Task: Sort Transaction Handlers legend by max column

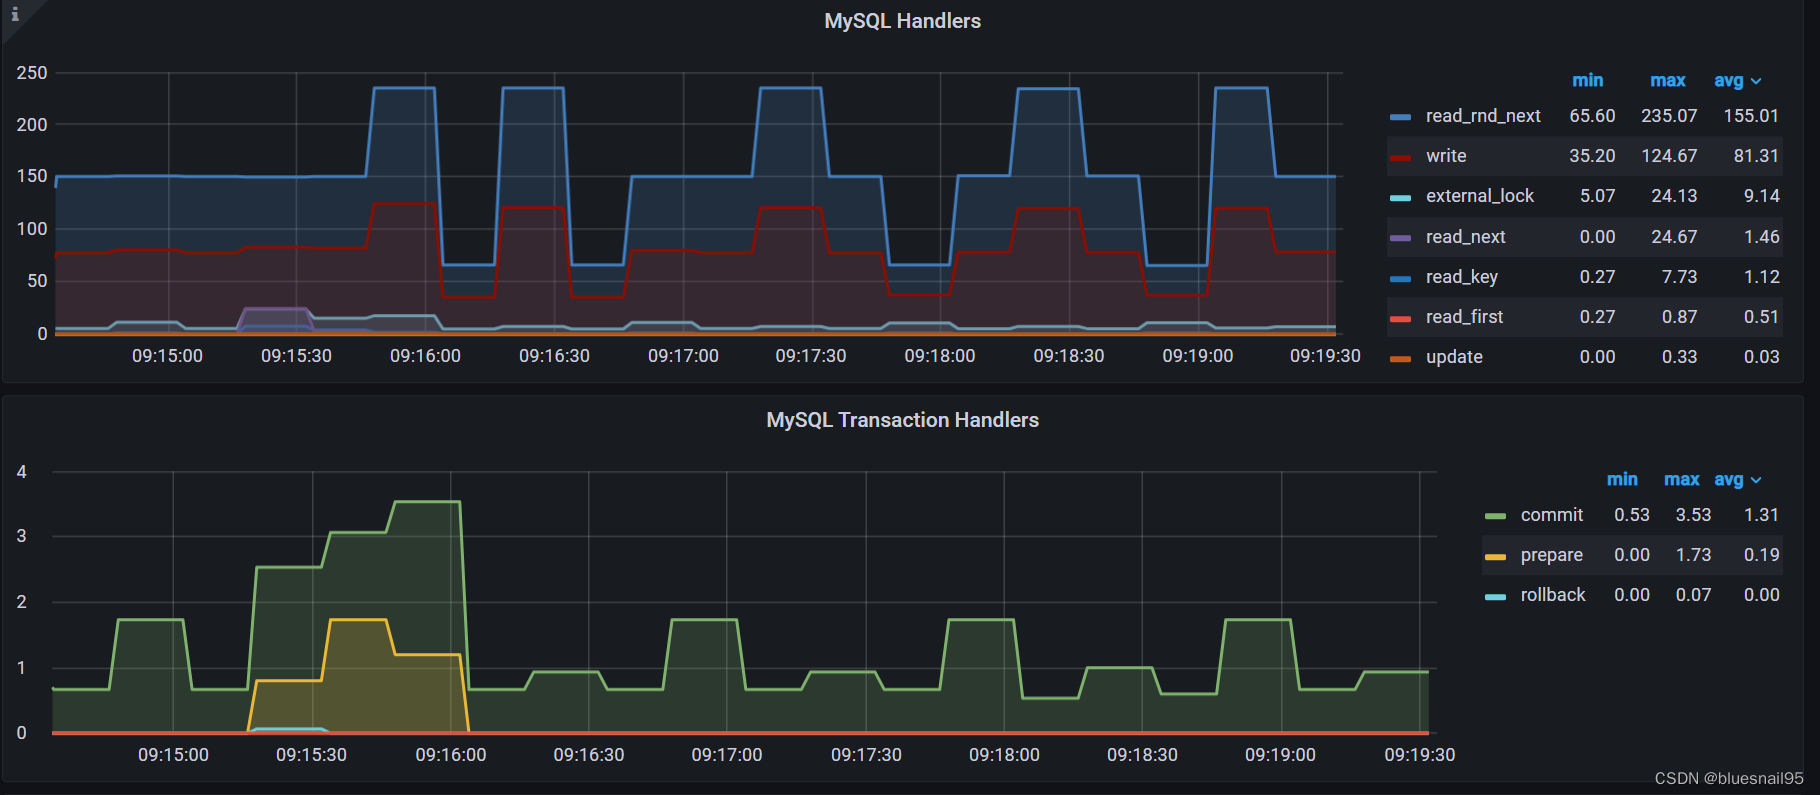Action: (x=1681, y=479)
